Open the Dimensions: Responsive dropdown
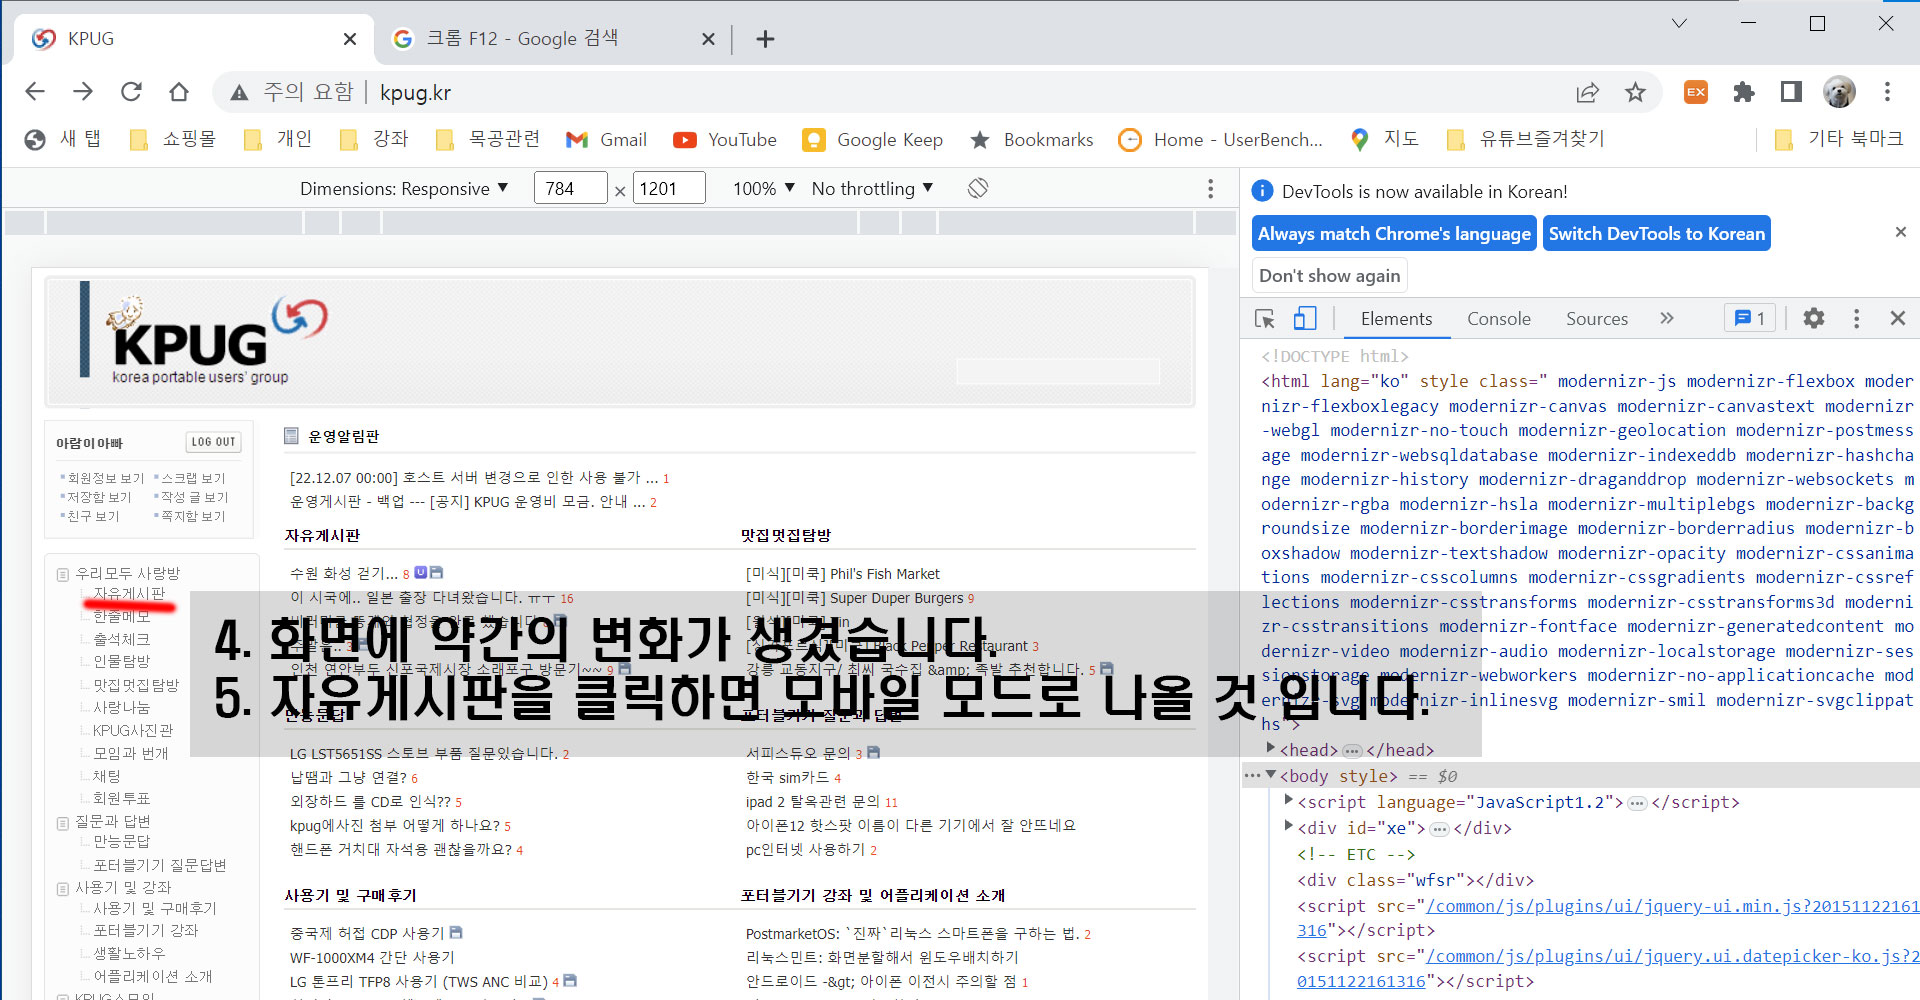Viewport: 1920px width, 1000px height. pyautogui.click(x=404, y=188)
